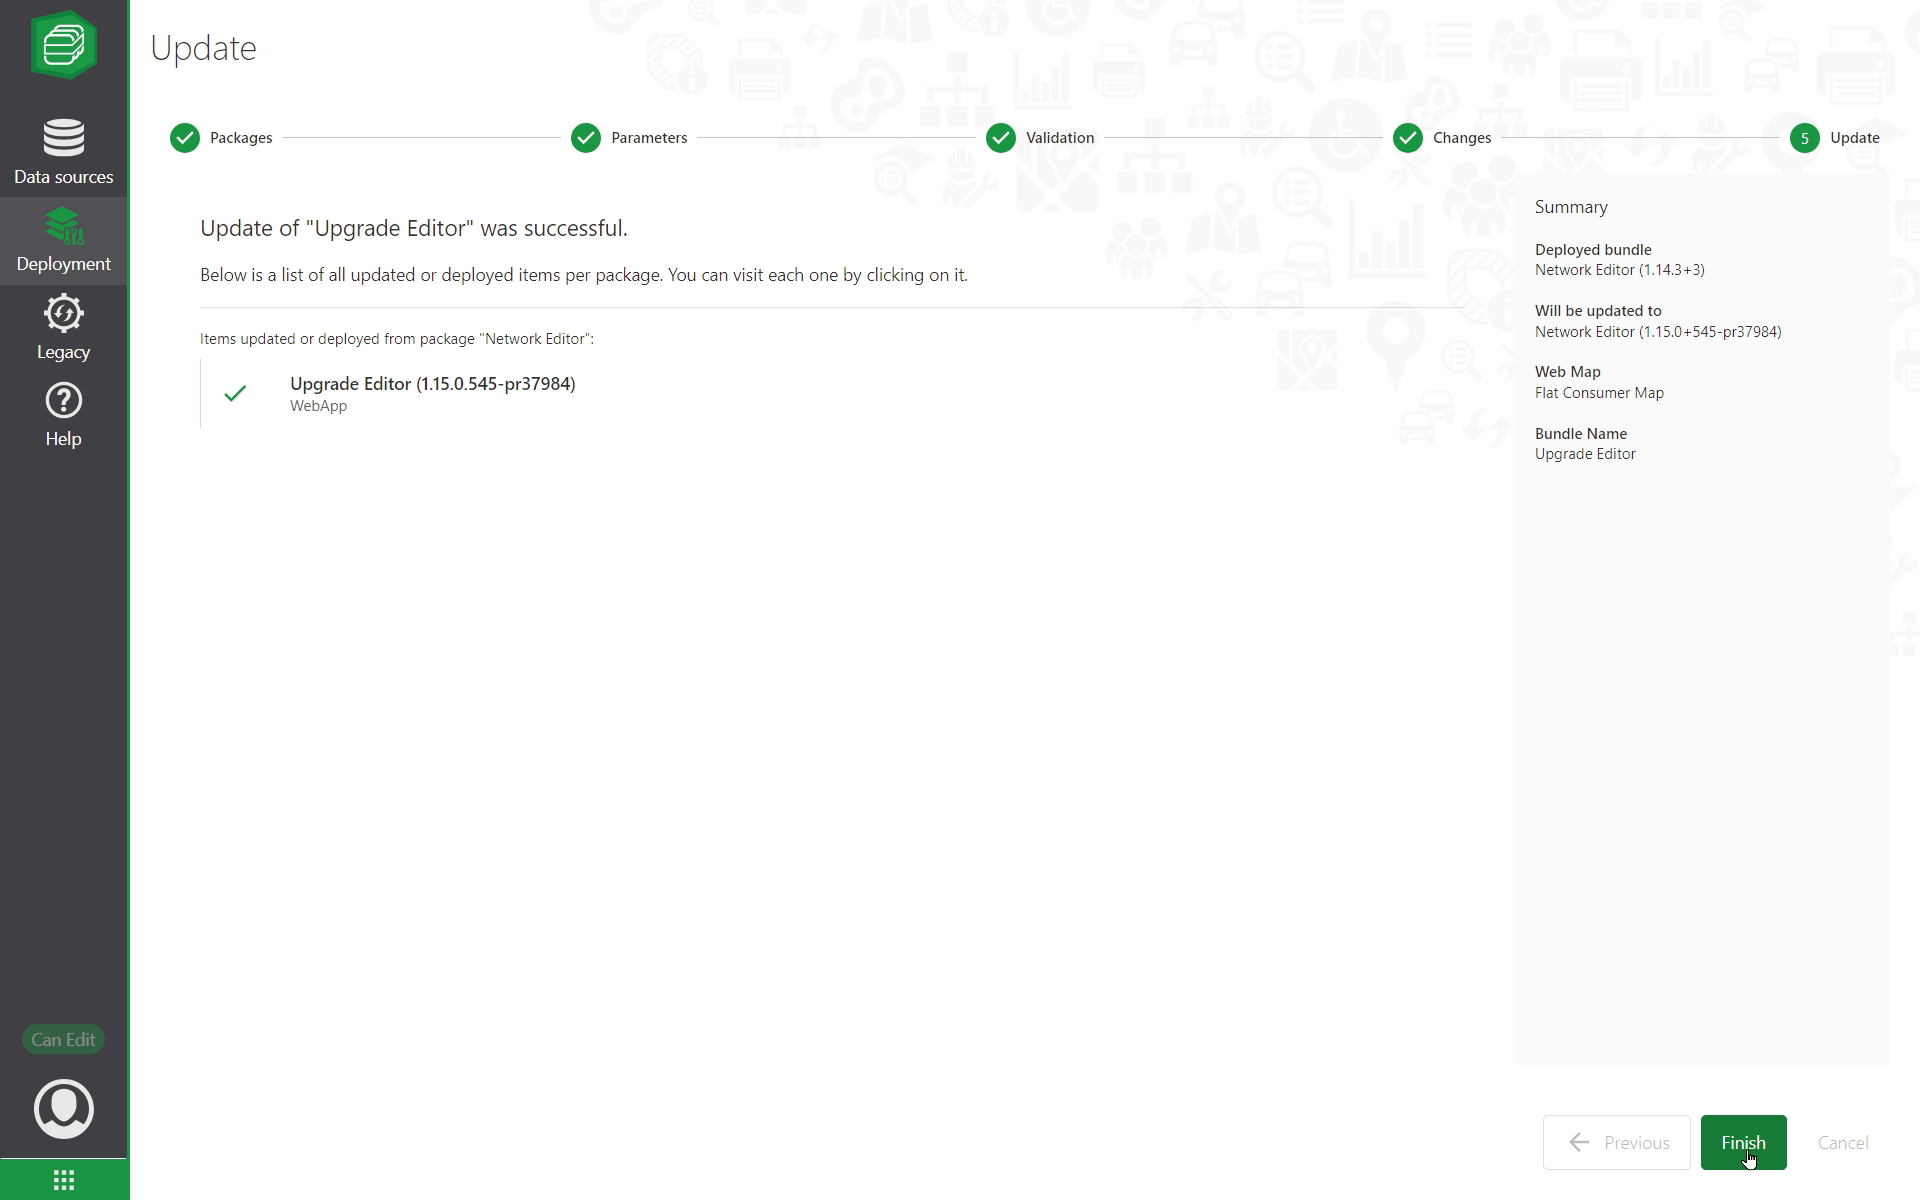Click the Validation step checkmark

(x=1001, y=138)
